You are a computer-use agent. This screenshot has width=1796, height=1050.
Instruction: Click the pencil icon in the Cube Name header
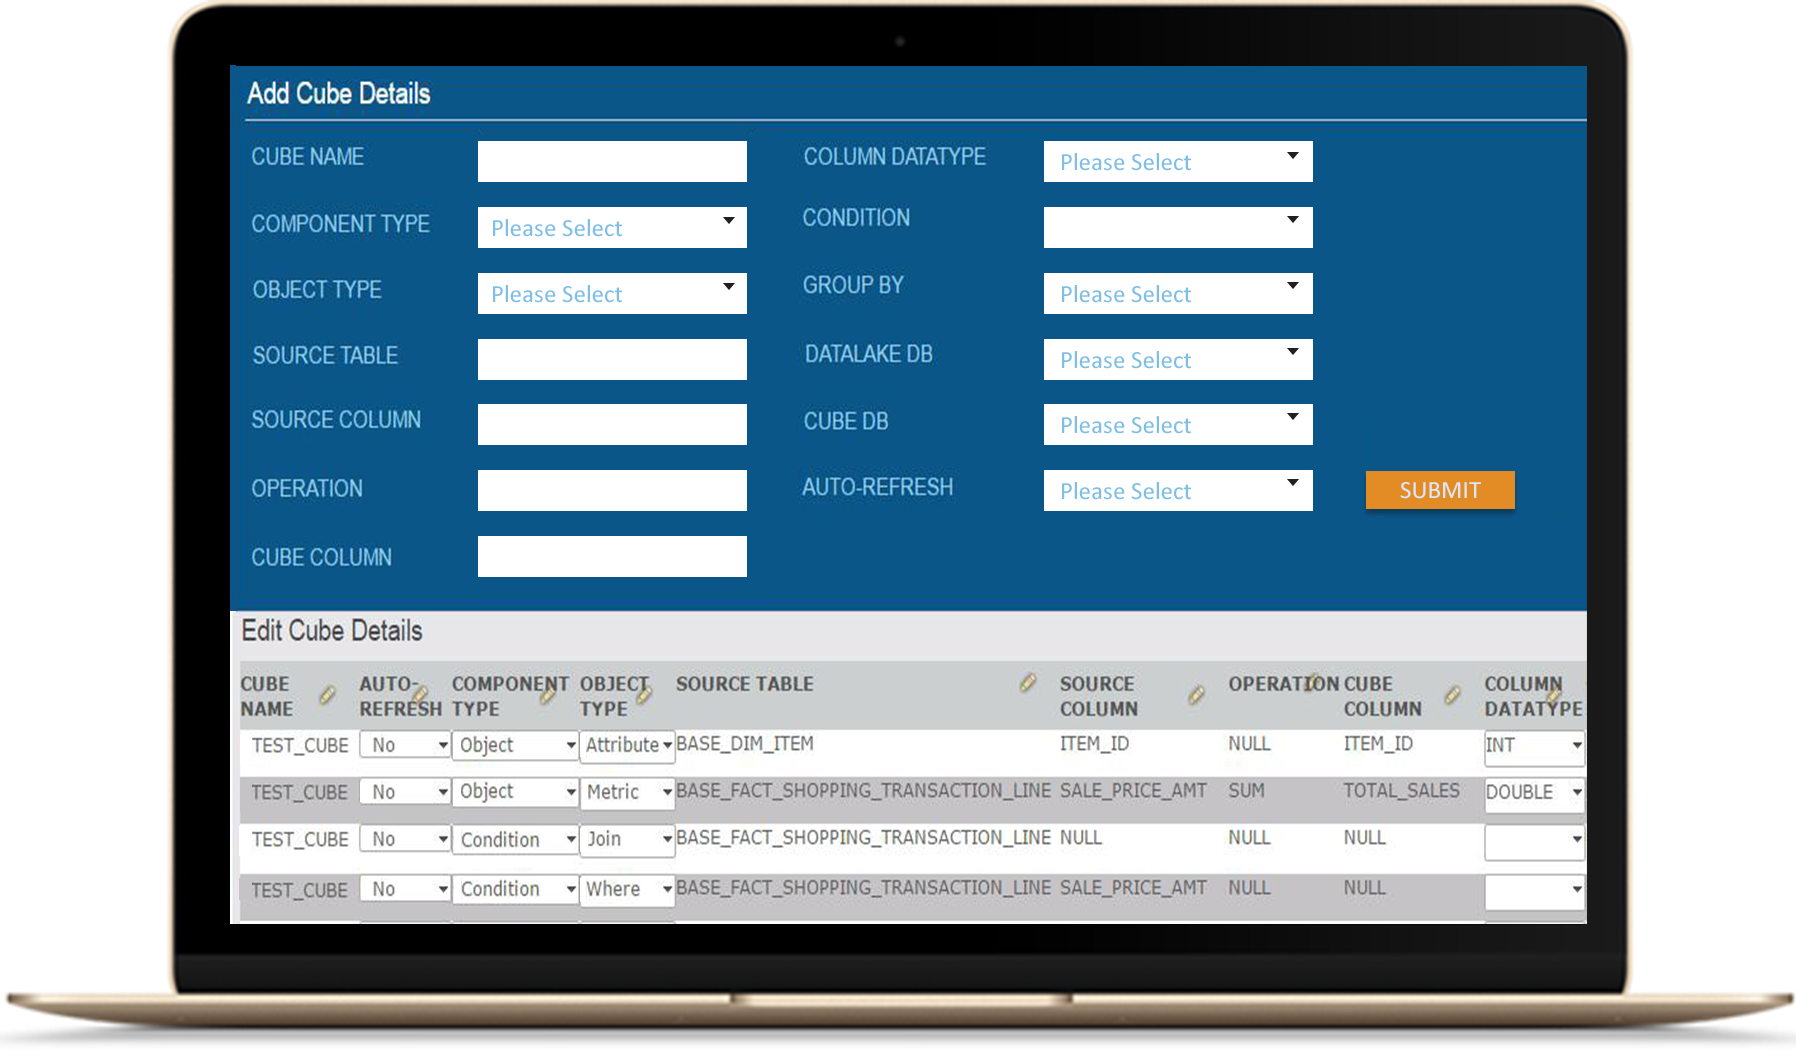tap(327, 695)
